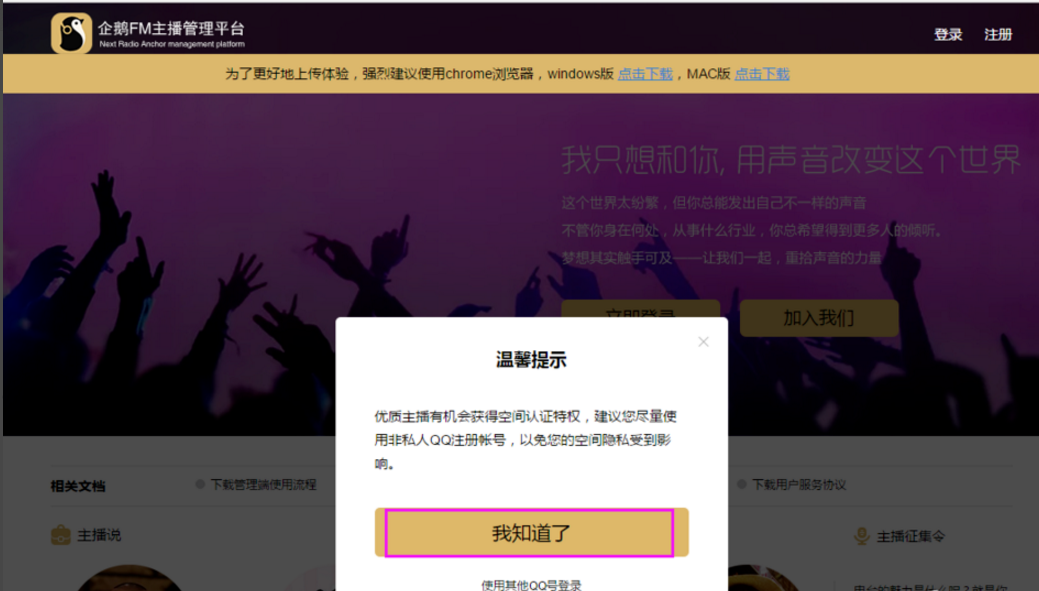Click the Windows Chrome 点击下载 link

tap(645, 74)
